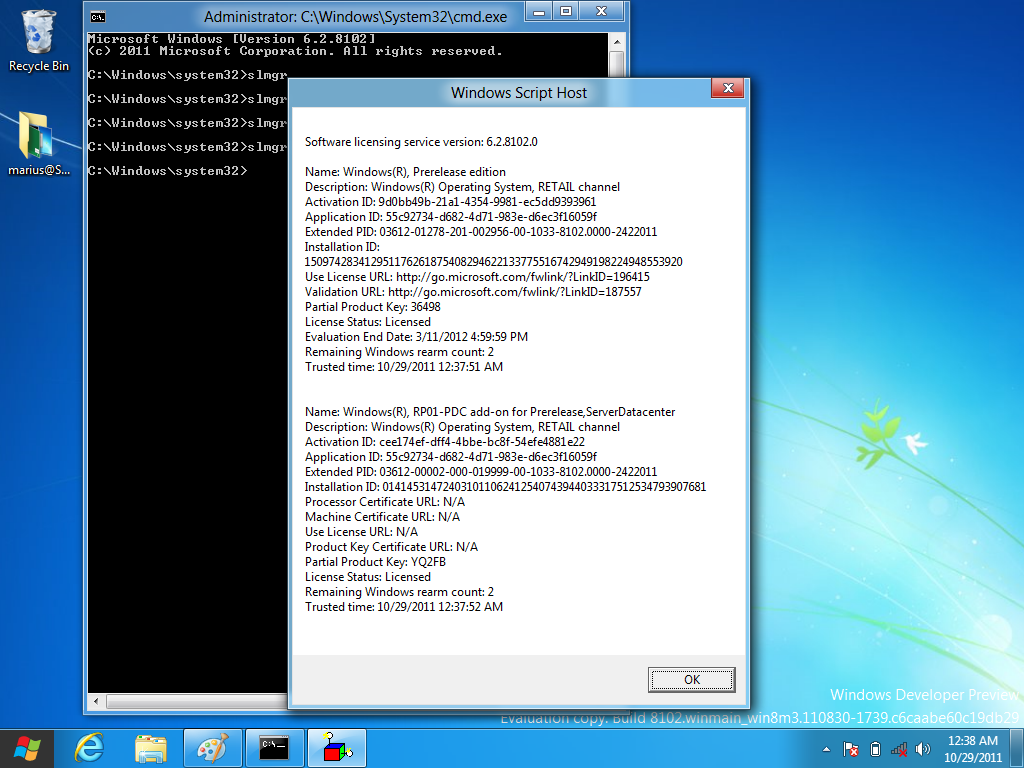Click the 'Microsoft Windows [Version 6.2.8102]' line
1024x768 pixels.
click(x=231, y=39)
